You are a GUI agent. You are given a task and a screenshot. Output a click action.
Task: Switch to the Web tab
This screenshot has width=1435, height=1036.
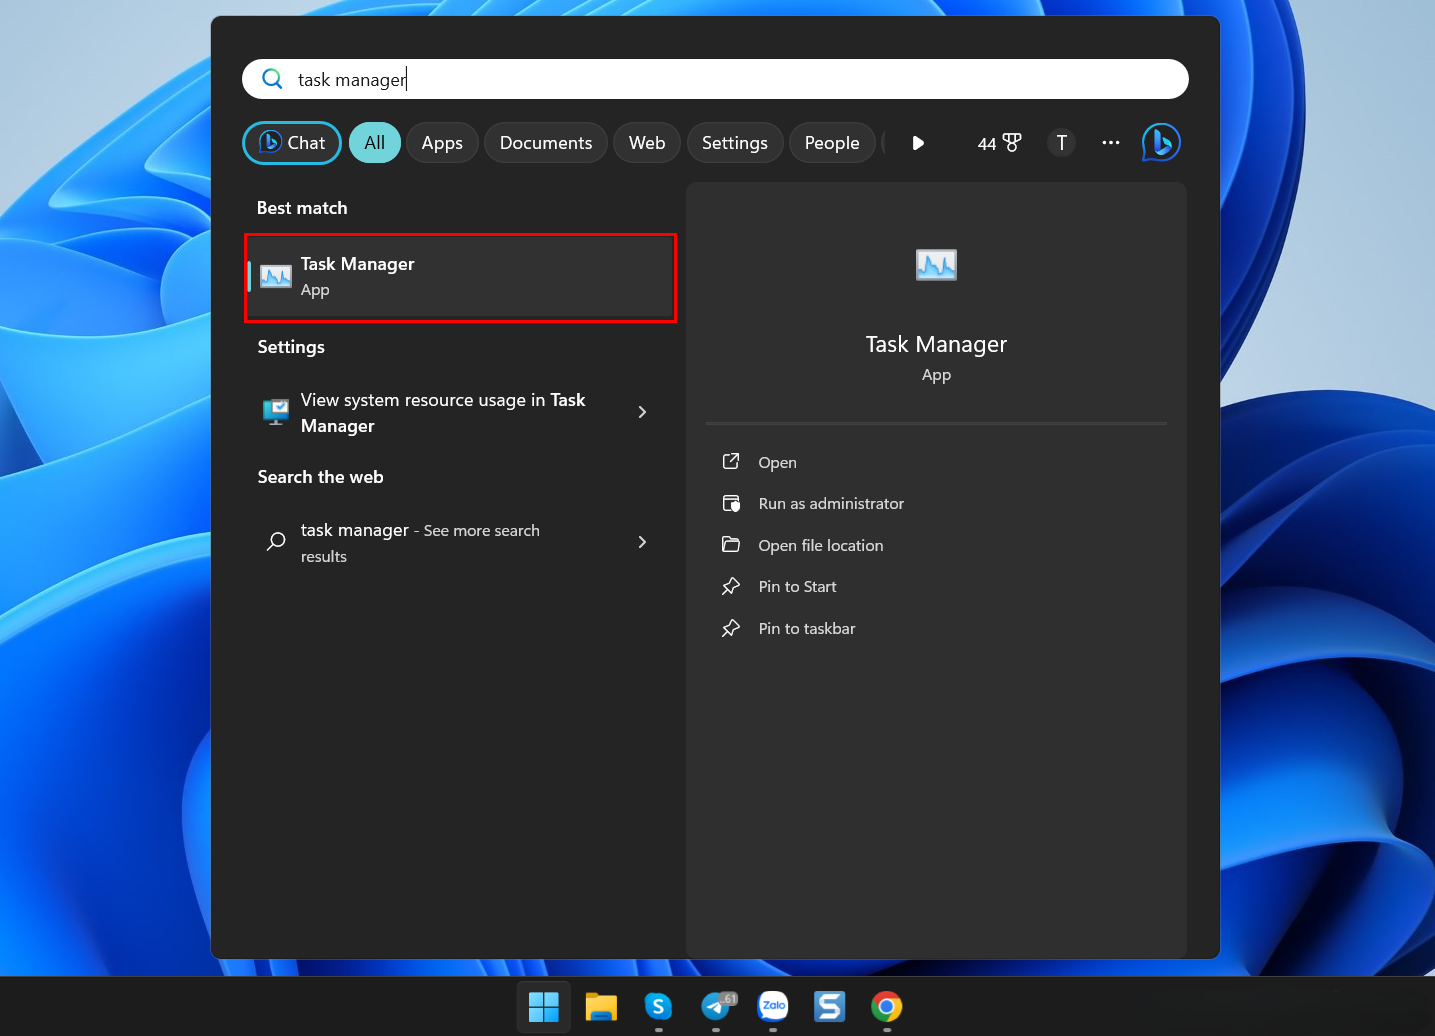click(x=646, y=142)
